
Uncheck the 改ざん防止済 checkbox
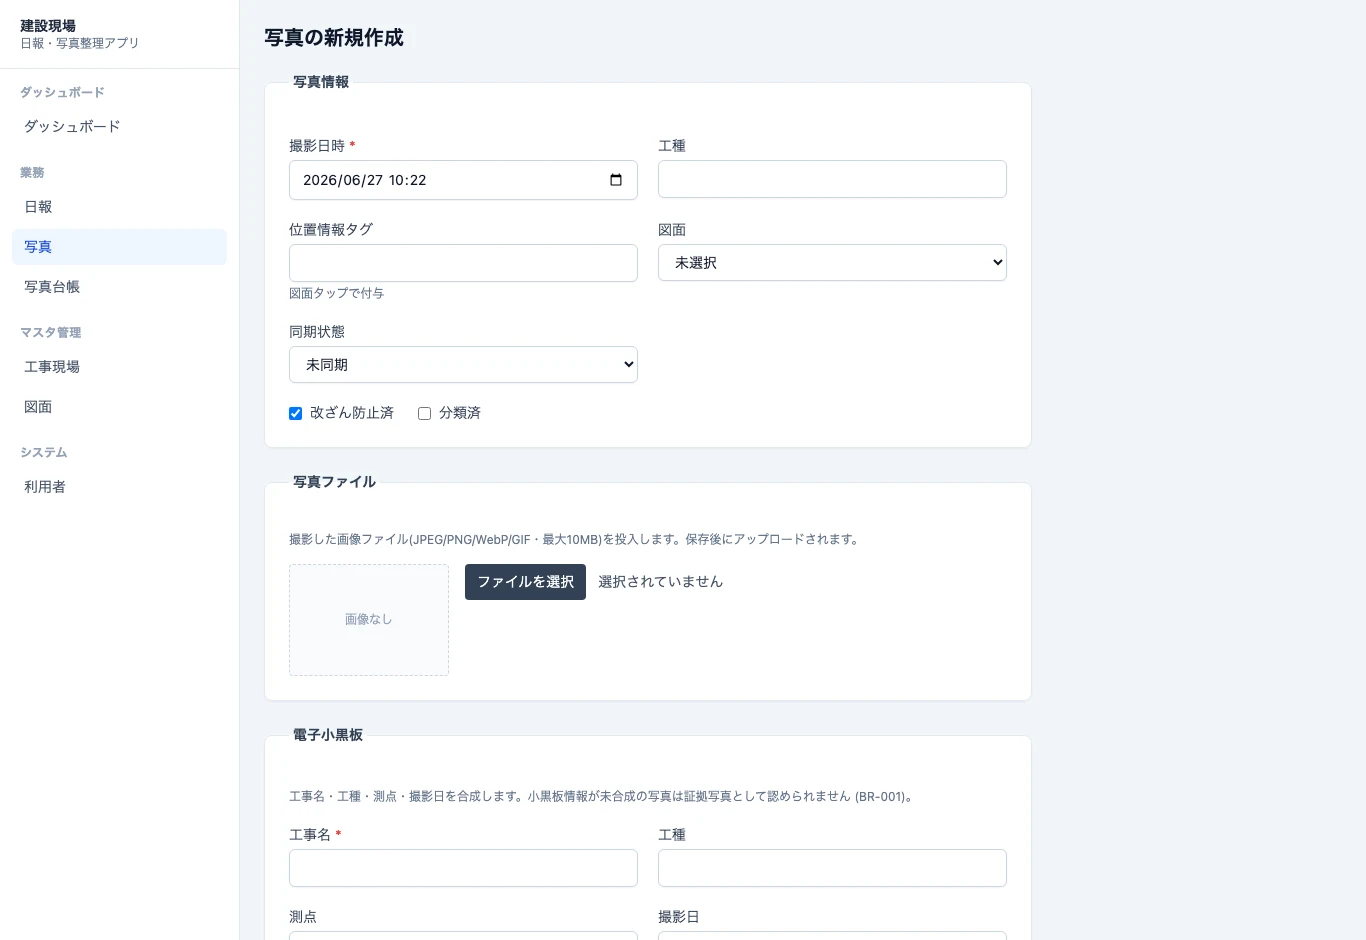point(296,413)
